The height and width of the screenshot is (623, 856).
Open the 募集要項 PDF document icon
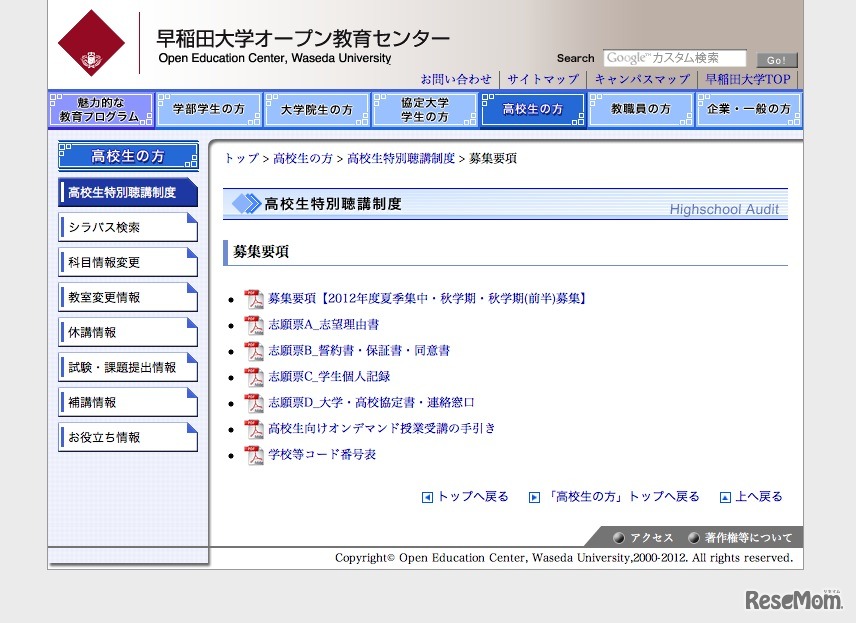[253, 297]
